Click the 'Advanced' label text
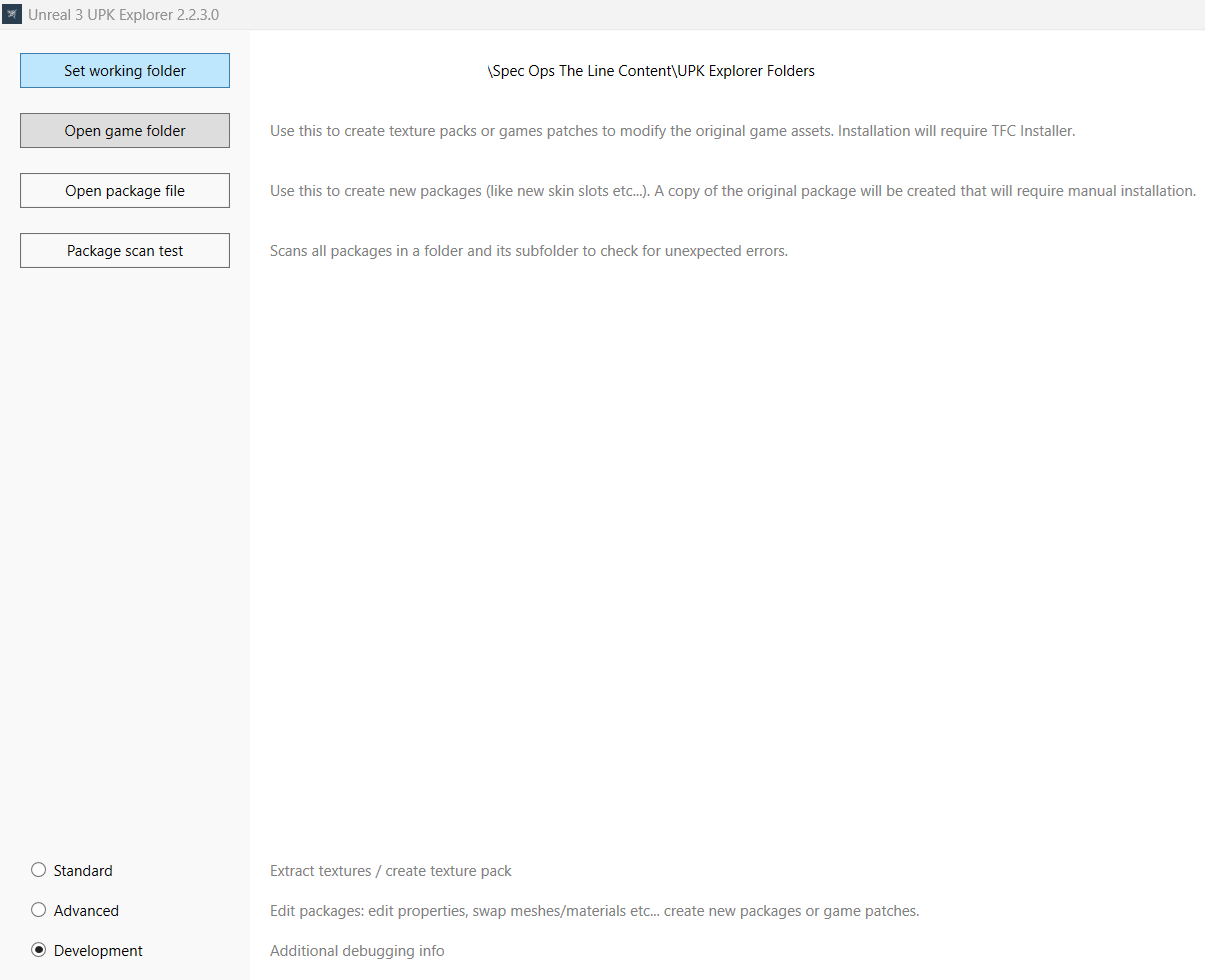This screenshot has width=1205, height=980. (x=86, y=911)
